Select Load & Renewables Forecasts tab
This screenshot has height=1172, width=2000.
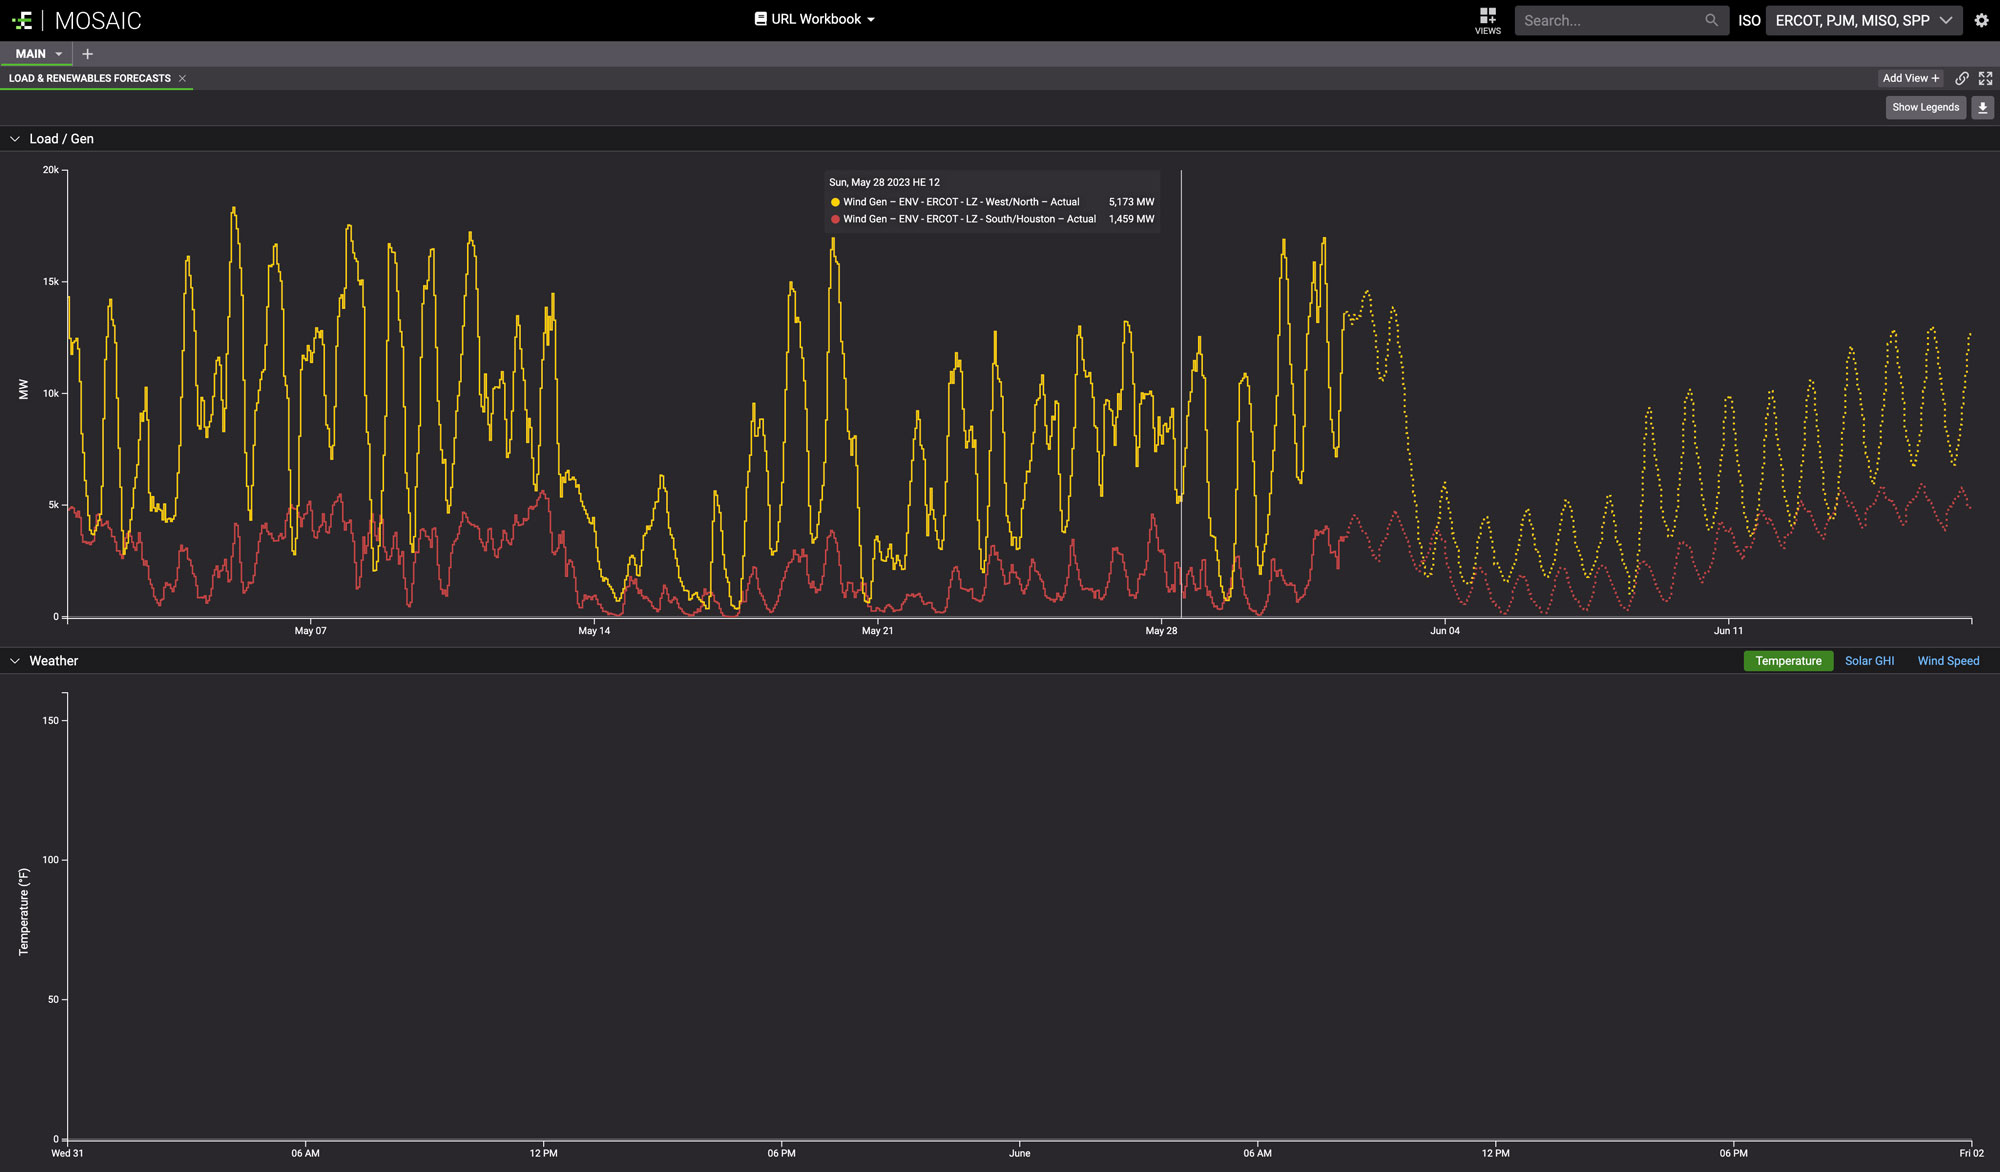(x=90, y=78)
